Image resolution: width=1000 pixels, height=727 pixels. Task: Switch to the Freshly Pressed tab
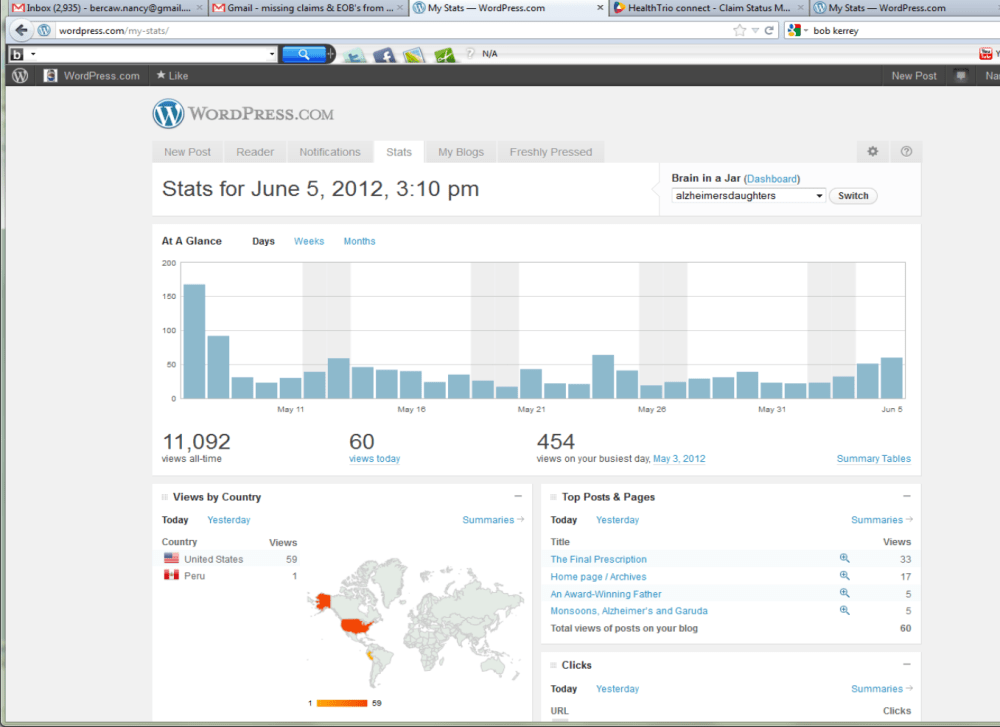coord(550,152)
